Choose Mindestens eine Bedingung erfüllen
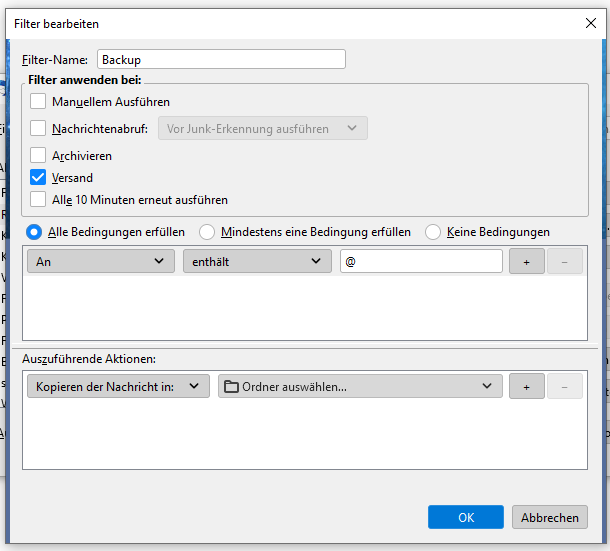Image resolution: width=610 pixels, height=551 pixels. [x=207, y=232]
